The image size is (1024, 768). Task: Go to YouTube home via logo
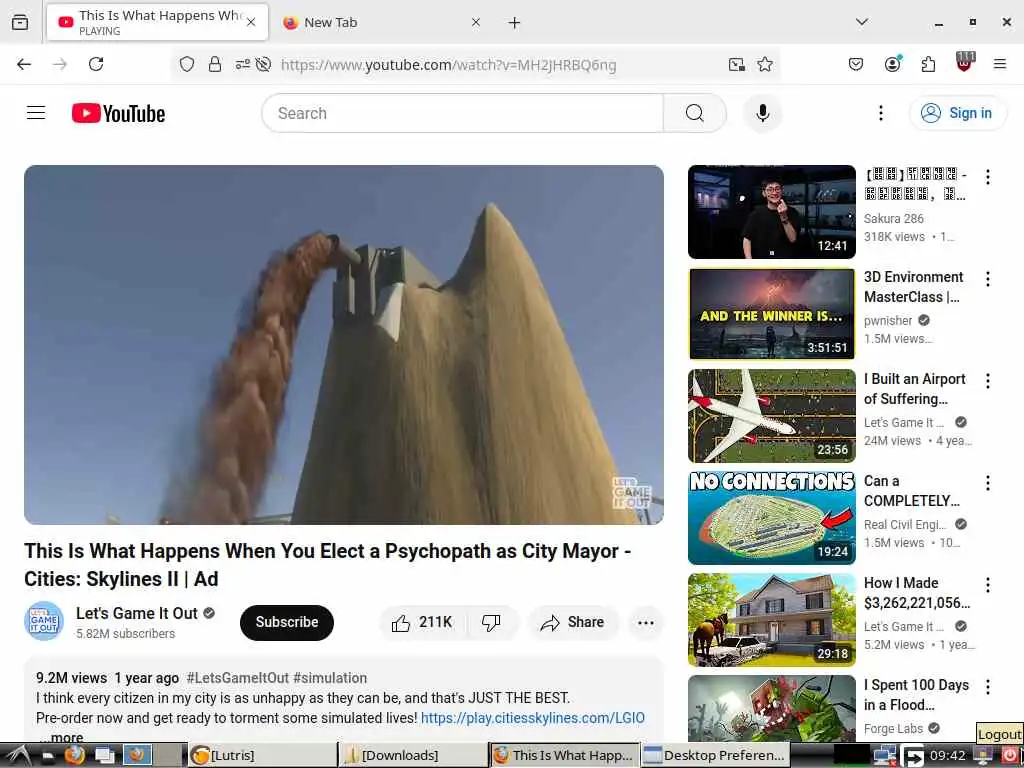(118, 113)
